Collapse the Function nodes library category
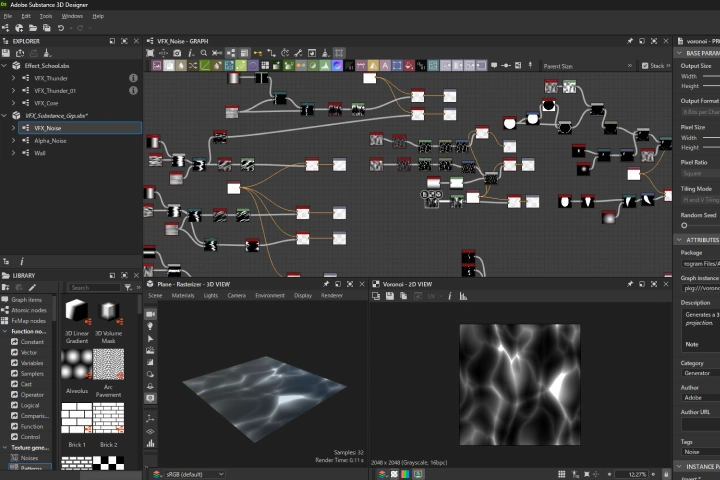Screen dimensions: 720x480 click(5, 331)
